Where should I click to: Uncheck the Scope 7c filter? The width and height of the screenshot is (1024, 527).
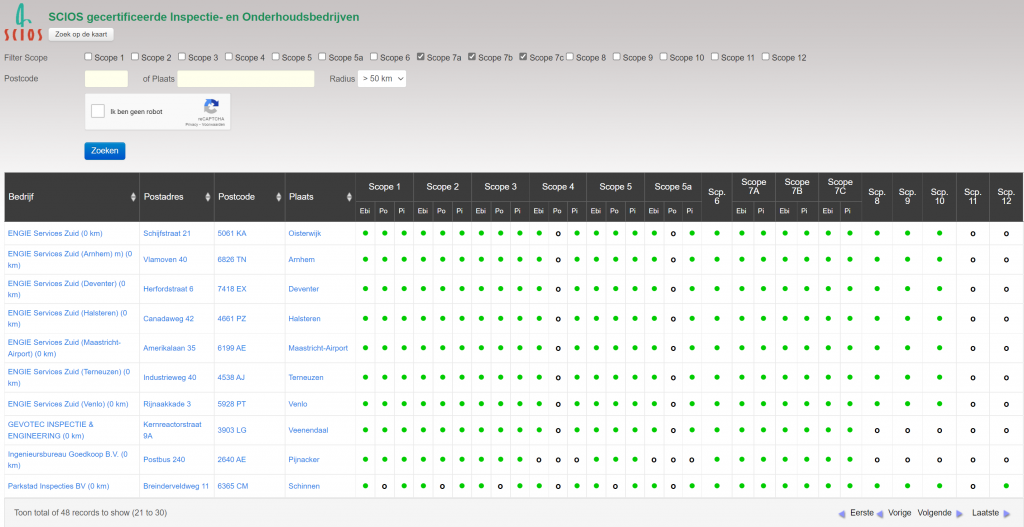(523, 57)
